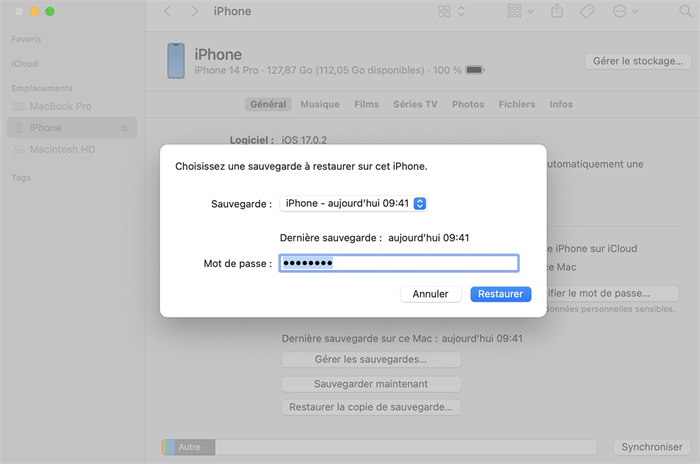700x464 pixels.
Task: Click the tag icon in toolbar
Action: (587, 12)
